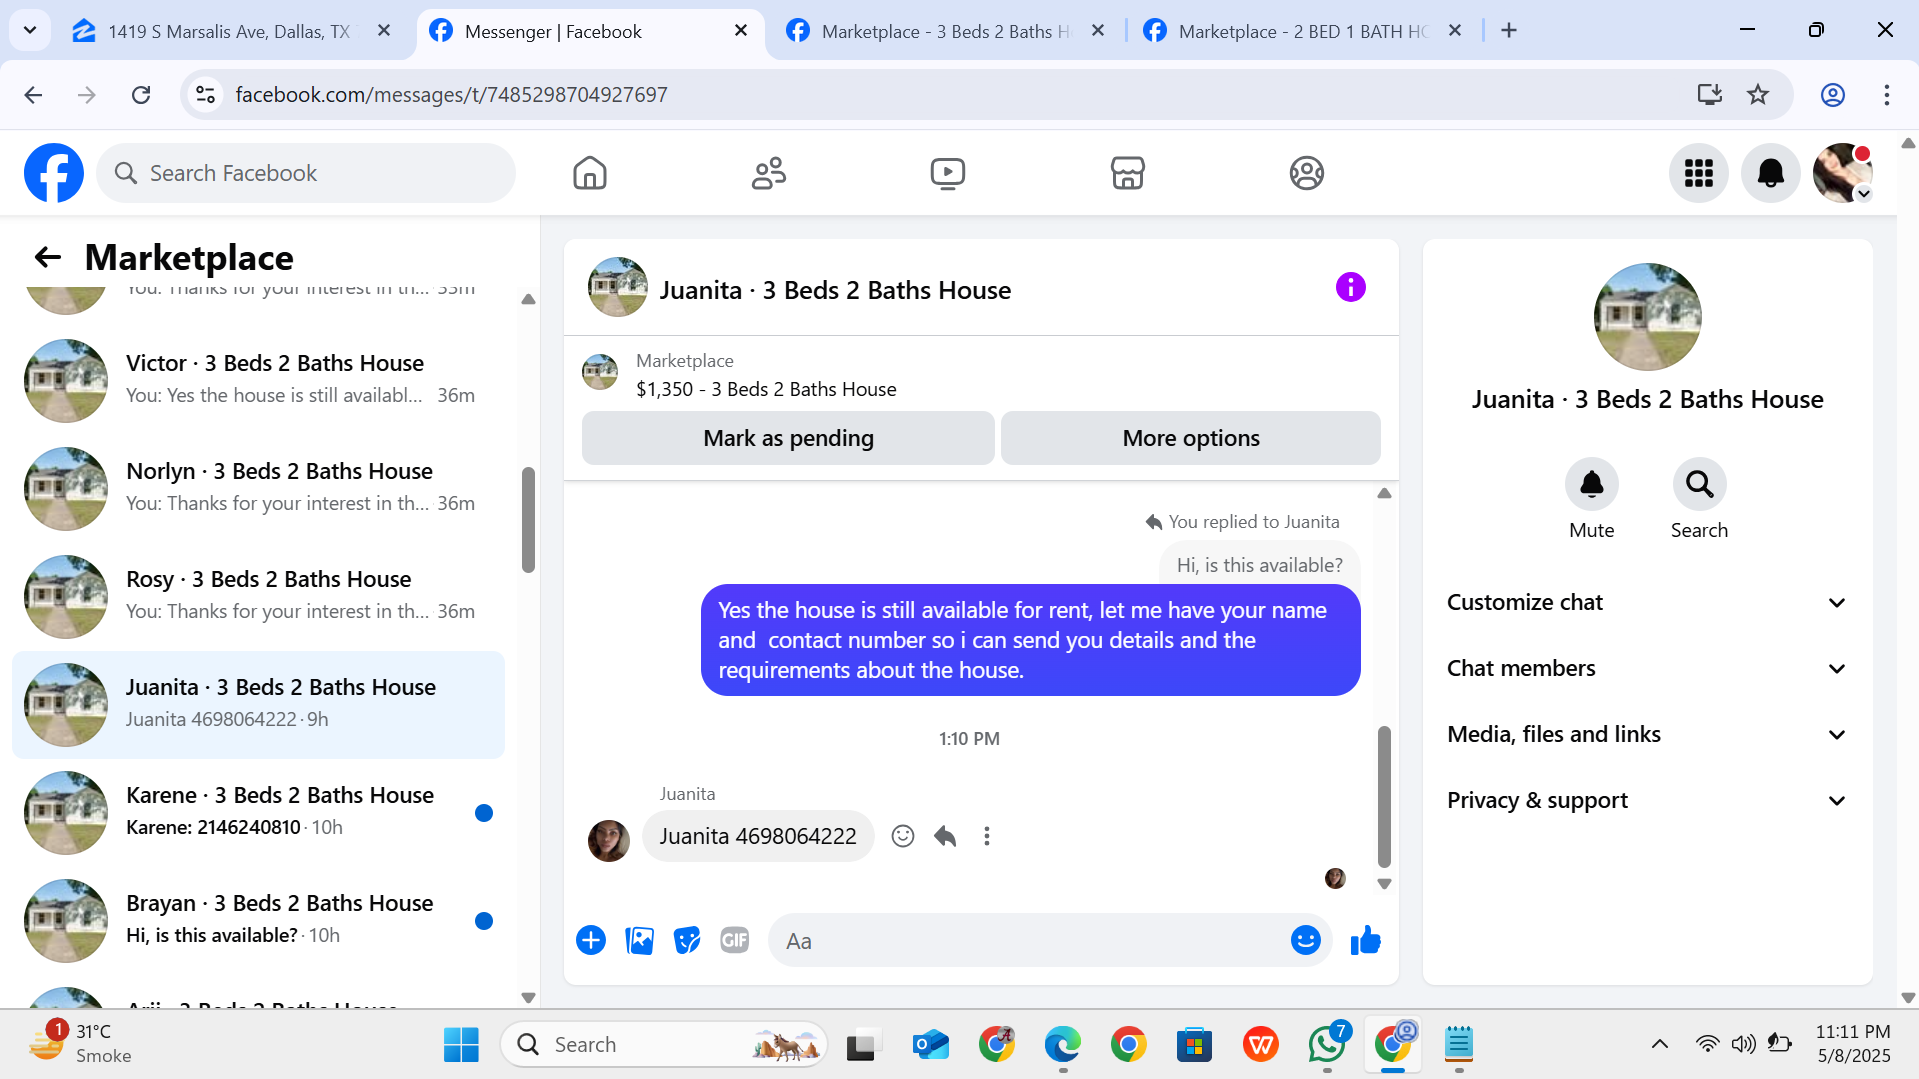Expand Media, files and links section

pyautogui.click(x=1646, y=734)
